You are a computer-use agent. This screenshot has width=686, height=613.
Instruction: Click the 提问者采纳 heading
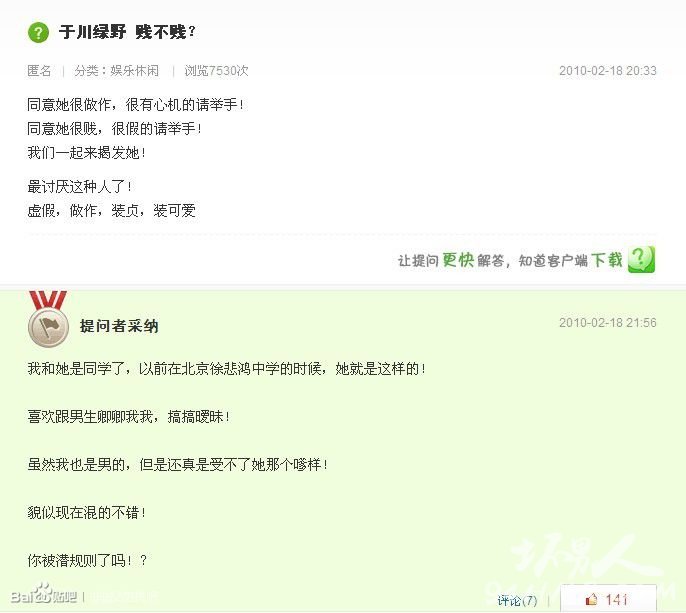119,326
